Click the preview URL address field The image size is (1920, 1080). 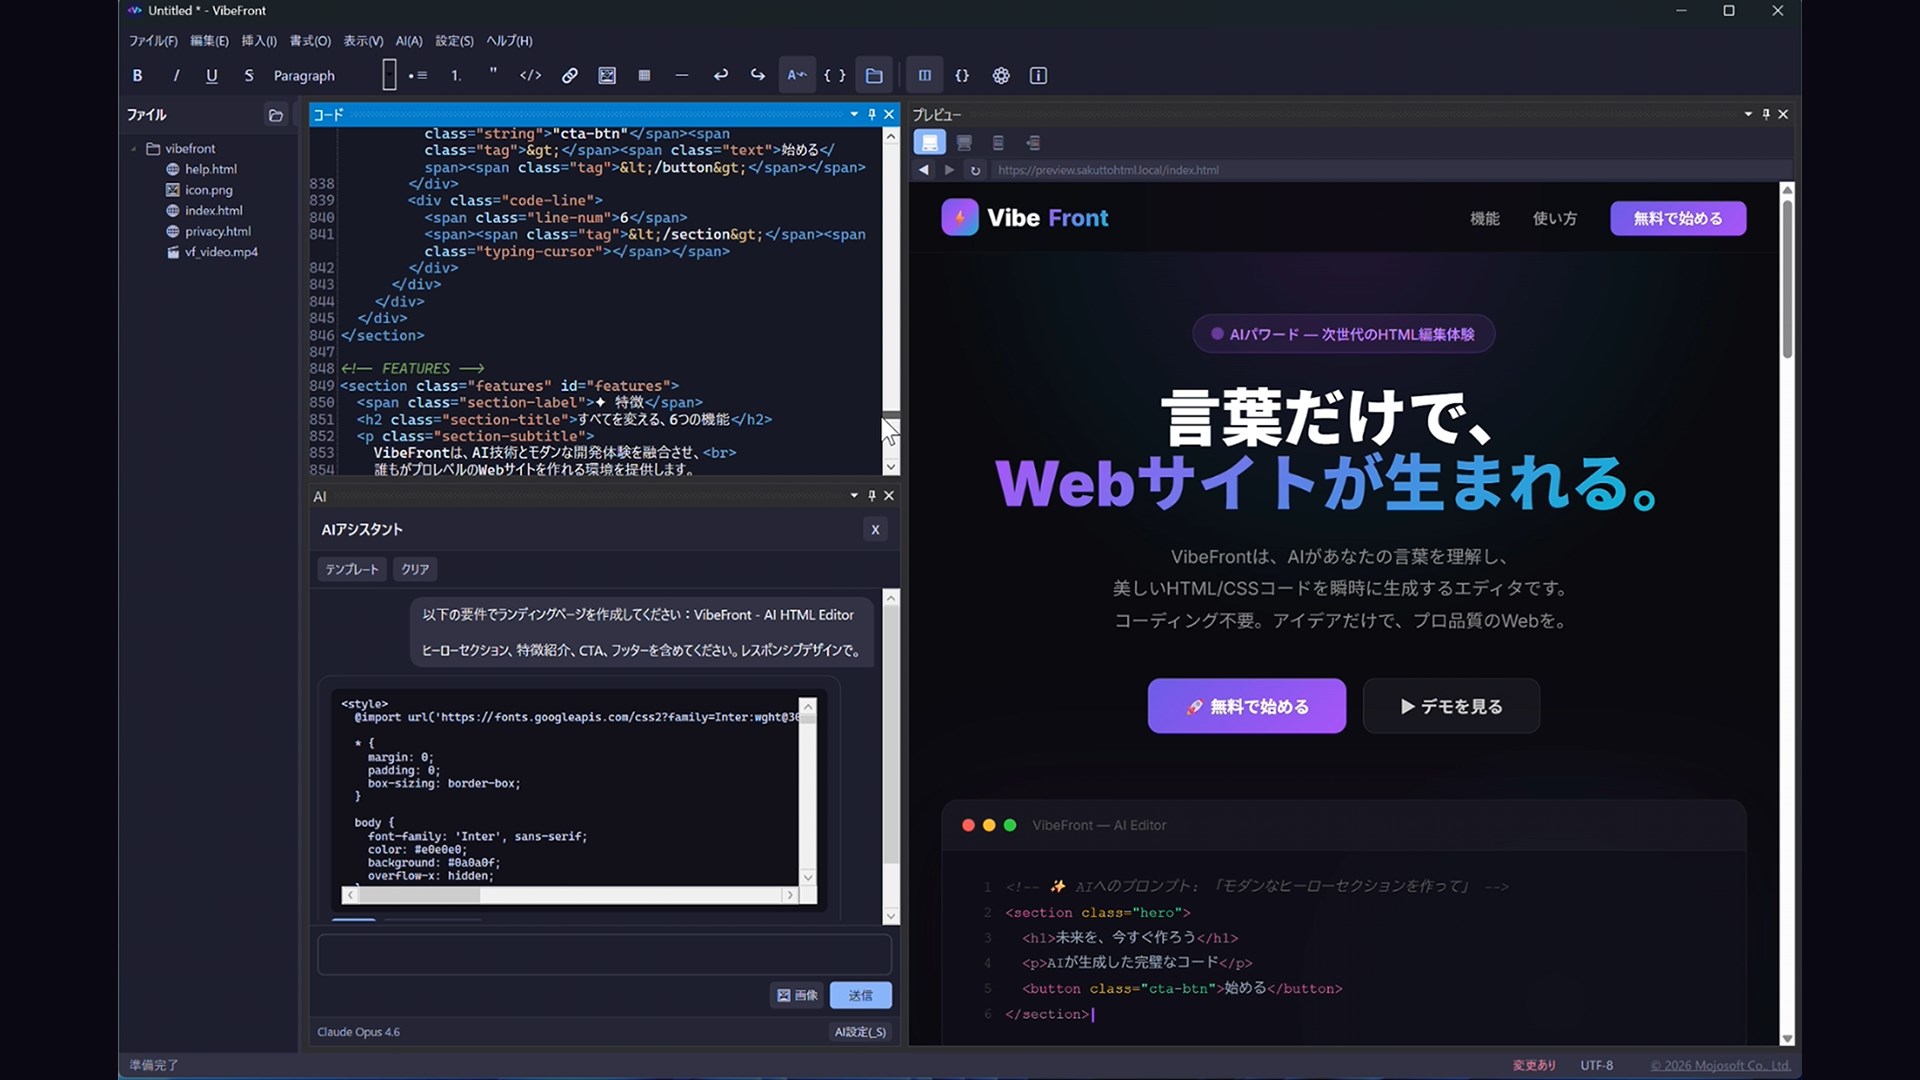point(1390,170)
